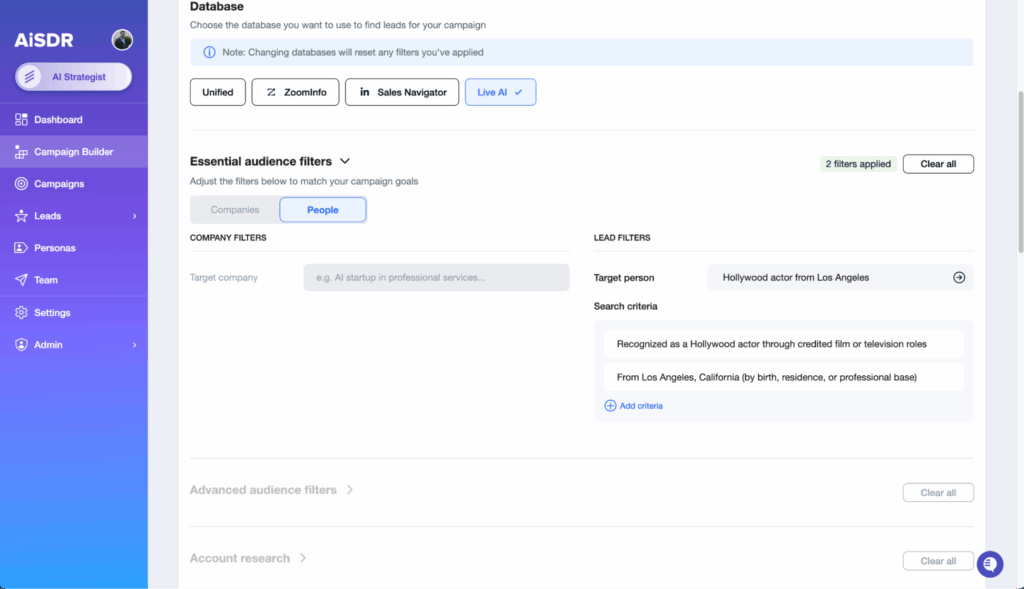Expand Advanced audience filters section
The height and width of the screenshot is (589, 1024).
[350, 490]
